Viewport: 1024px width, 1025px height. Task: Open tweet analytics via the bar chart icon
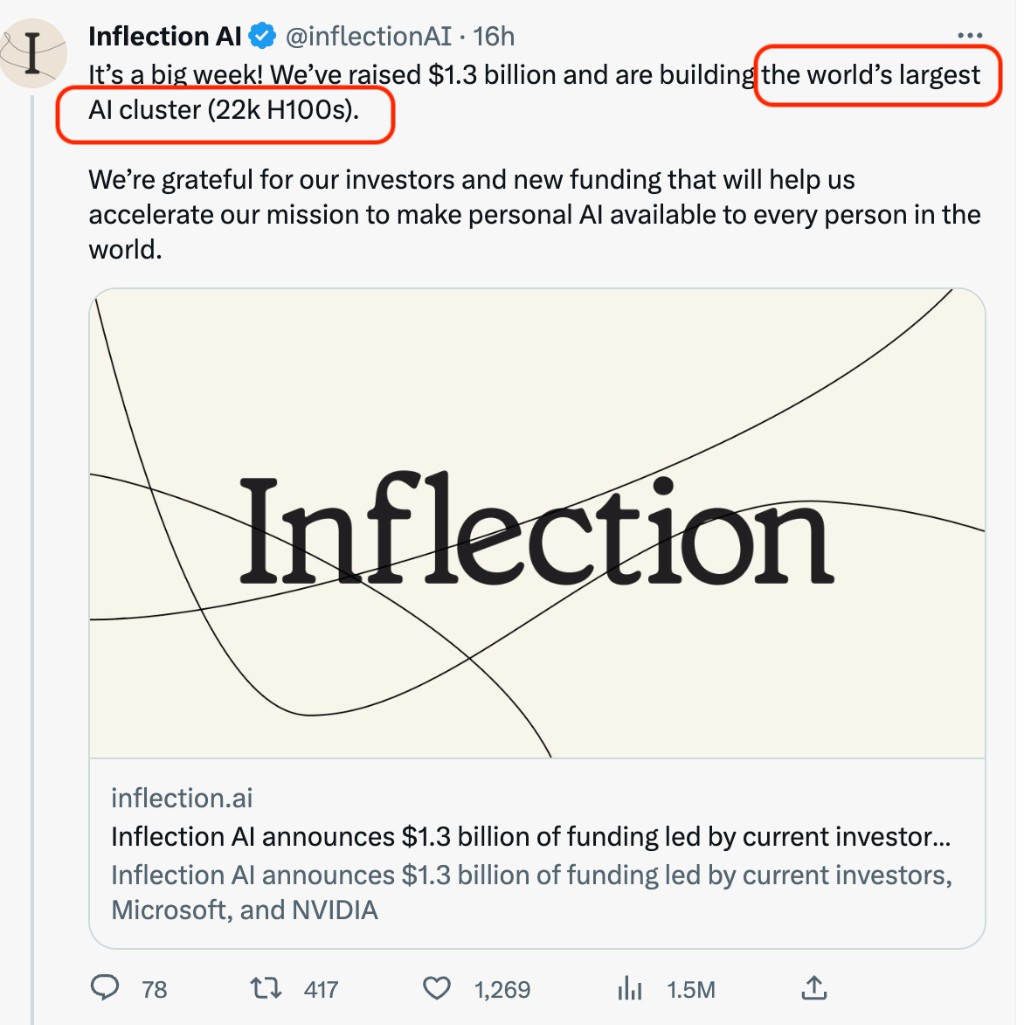click(630, 989)
